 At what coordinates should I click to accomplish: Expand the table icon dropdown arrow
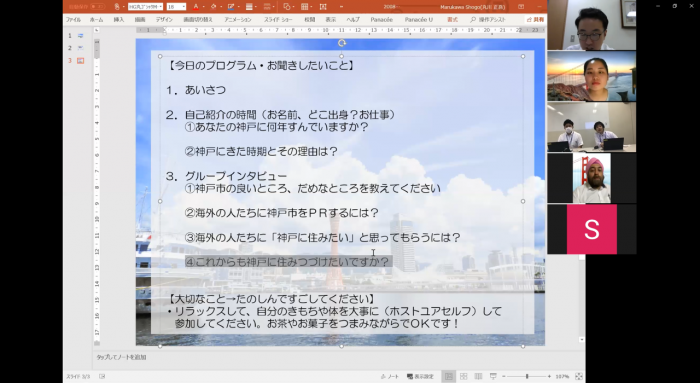pos(312,7)
